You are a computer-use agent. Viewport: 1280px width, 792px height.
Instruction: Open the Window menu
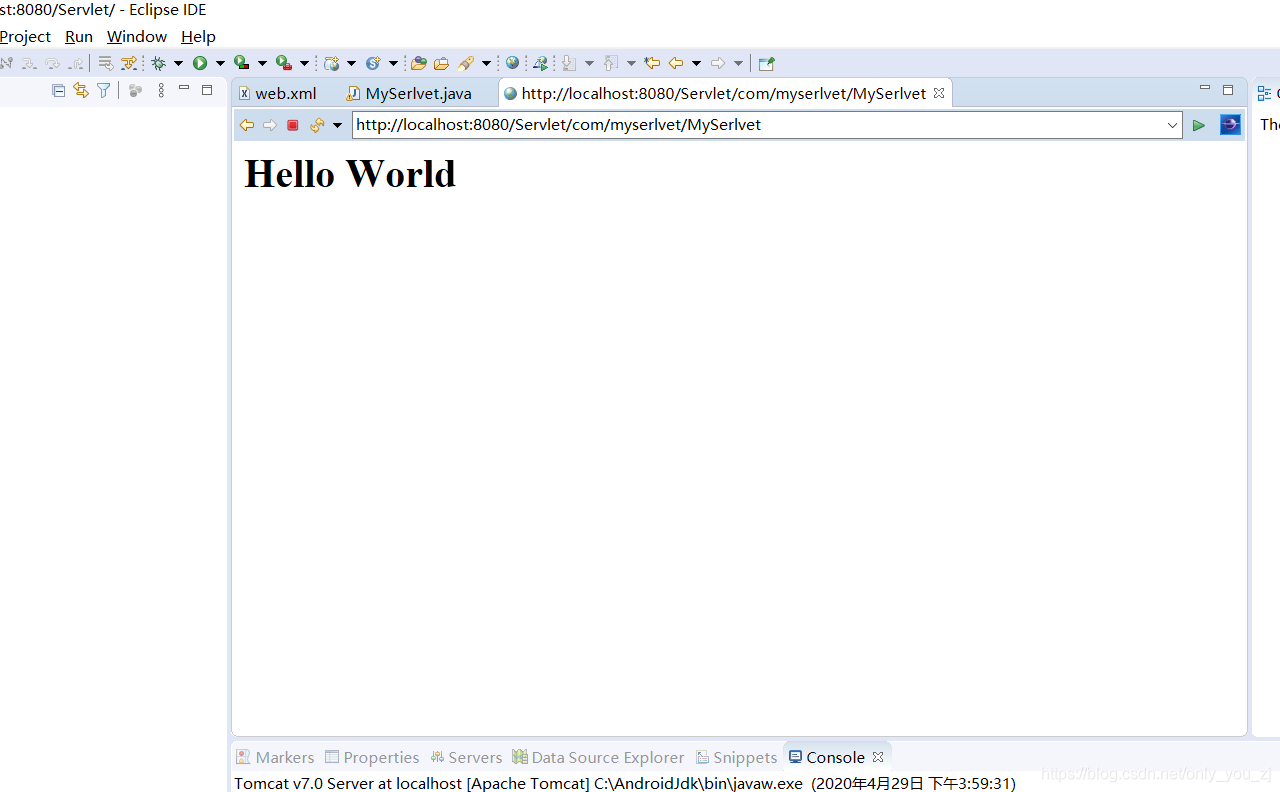click(136, 36)
